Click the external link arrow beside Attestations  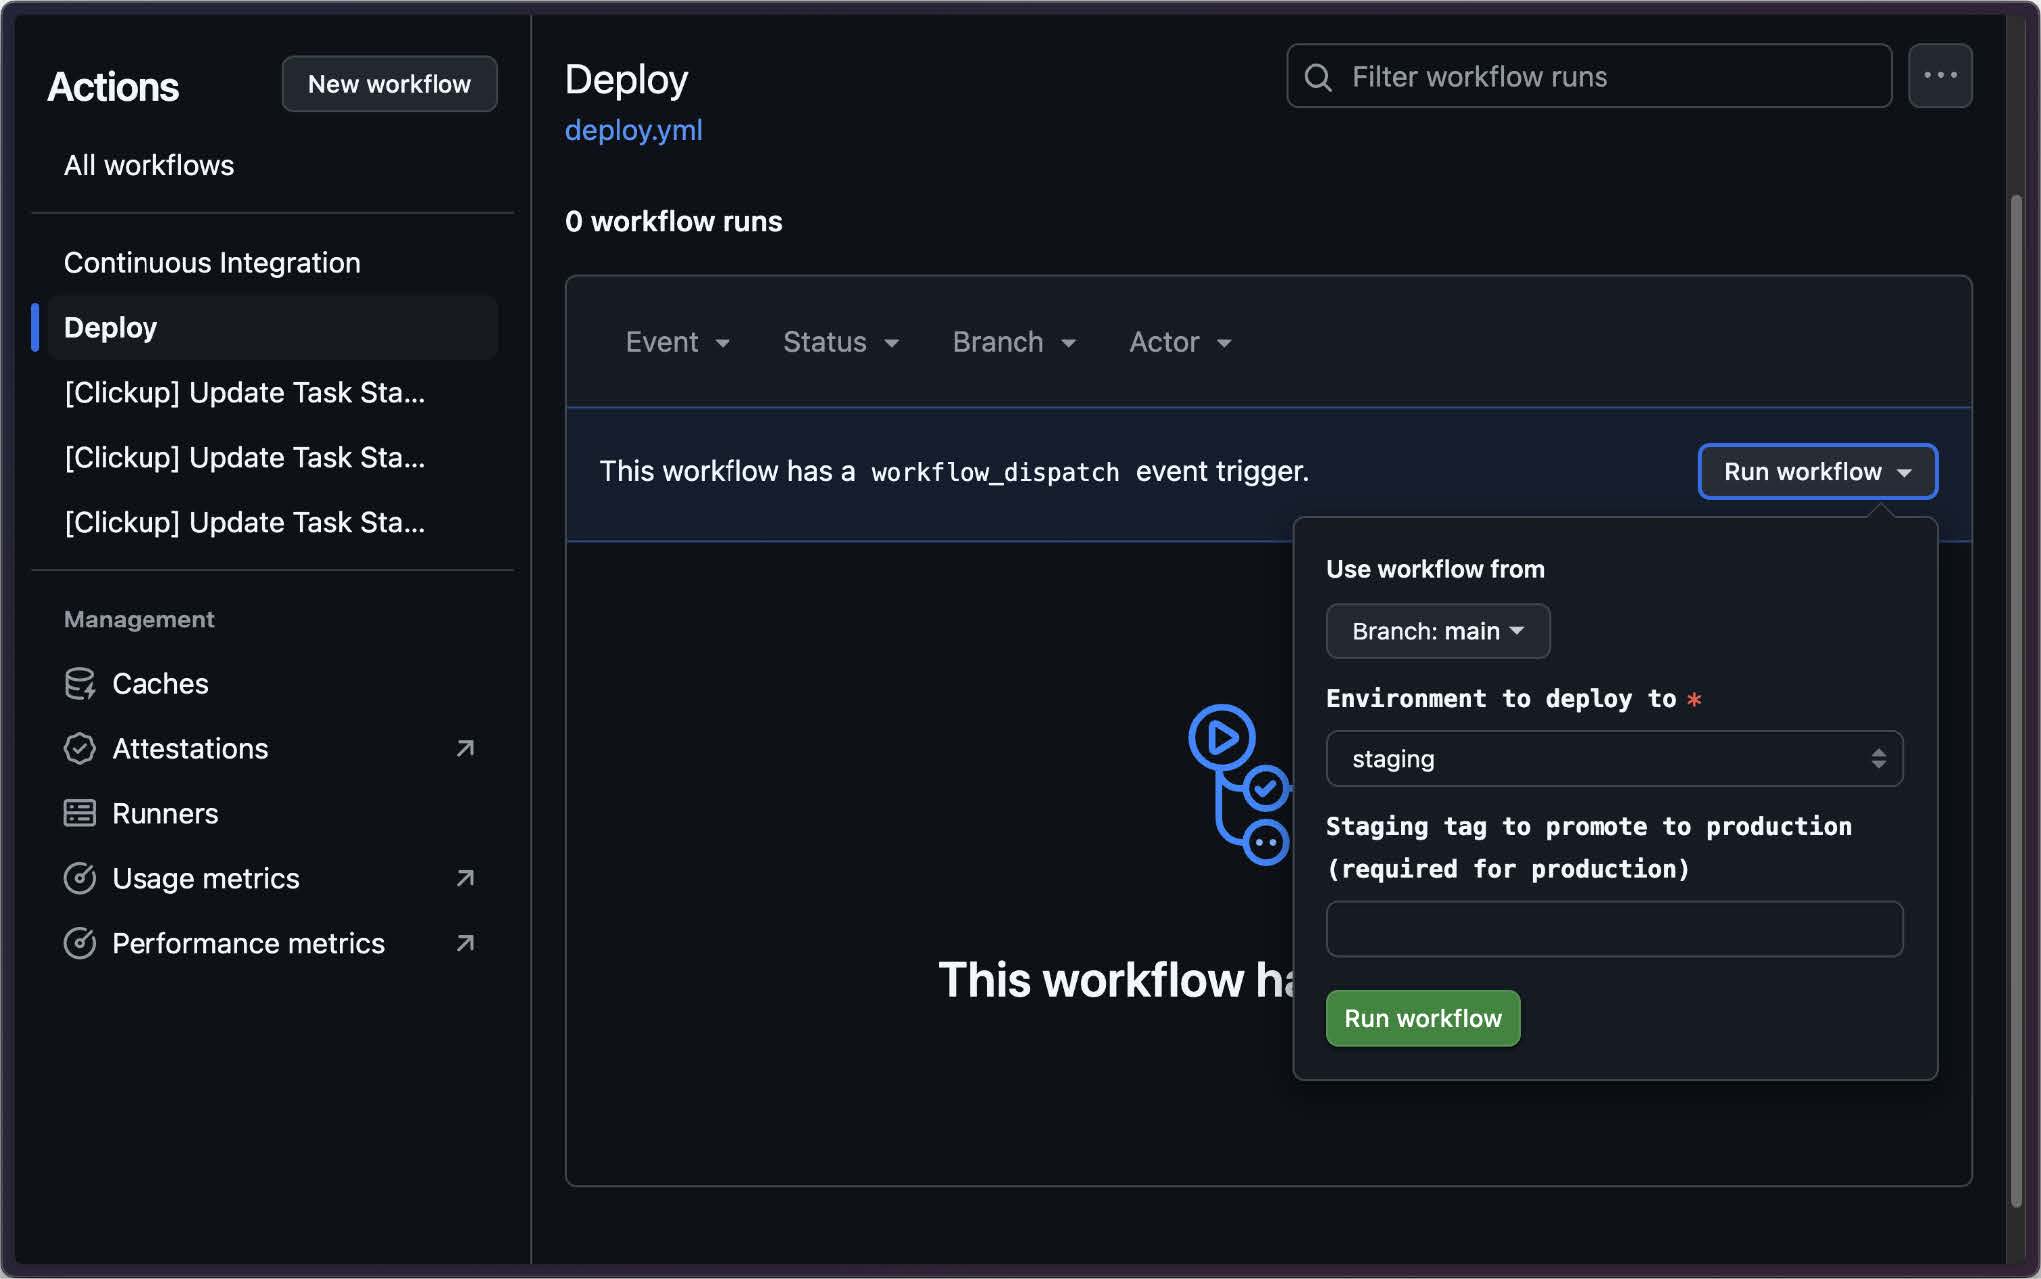pos(465,749)
